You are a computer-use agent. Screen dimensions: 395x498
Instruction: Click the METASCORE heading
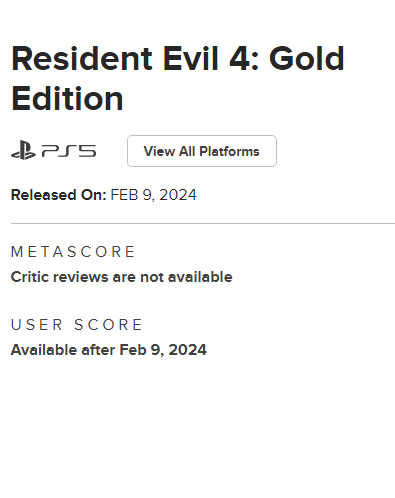[x=73, y=252]
